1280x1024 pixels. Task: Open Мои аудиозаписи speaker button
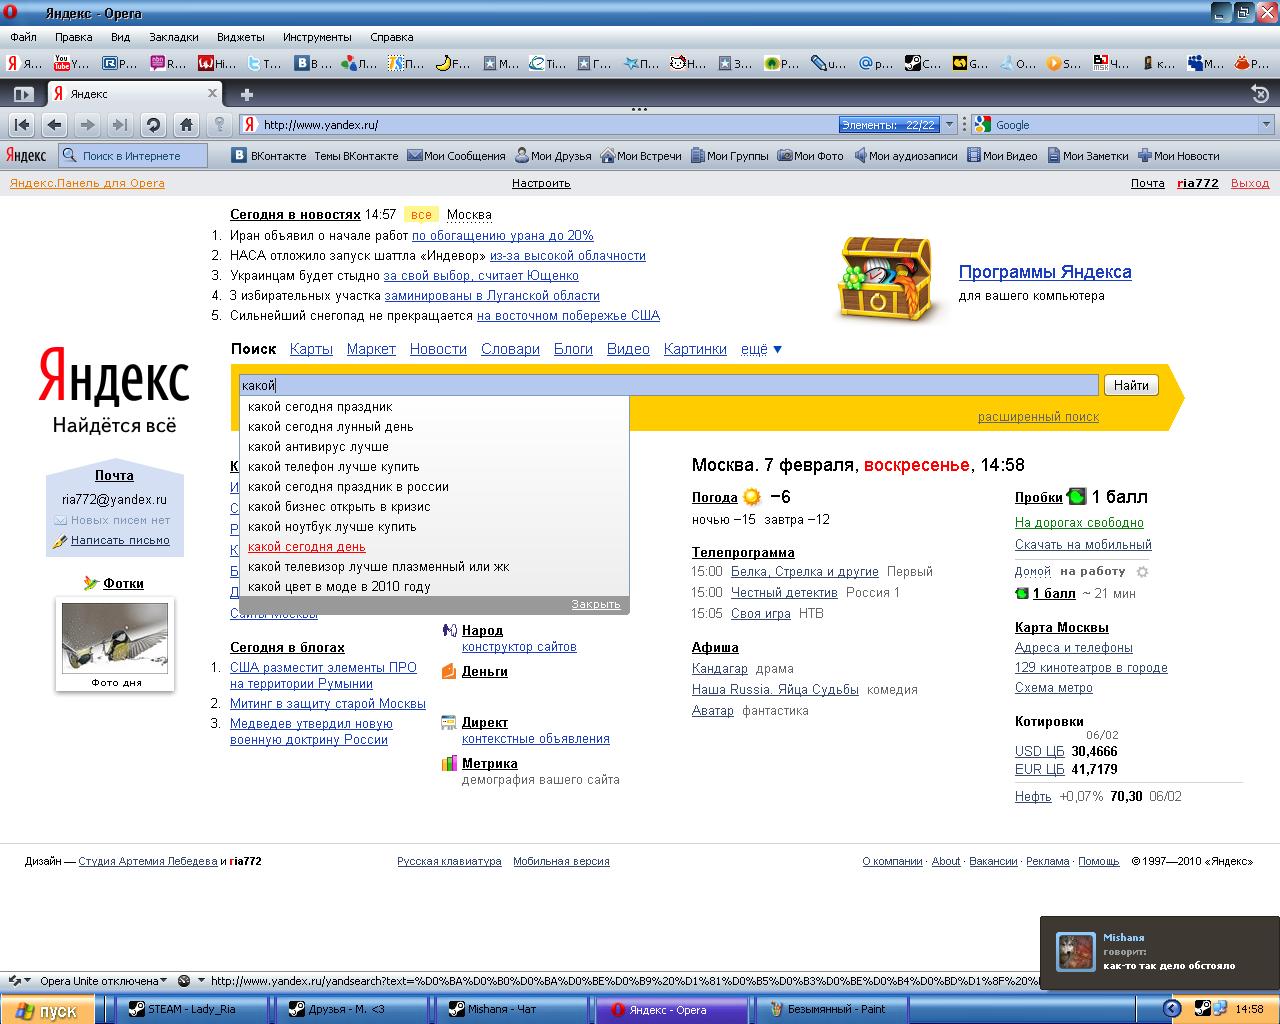[905, 155]
